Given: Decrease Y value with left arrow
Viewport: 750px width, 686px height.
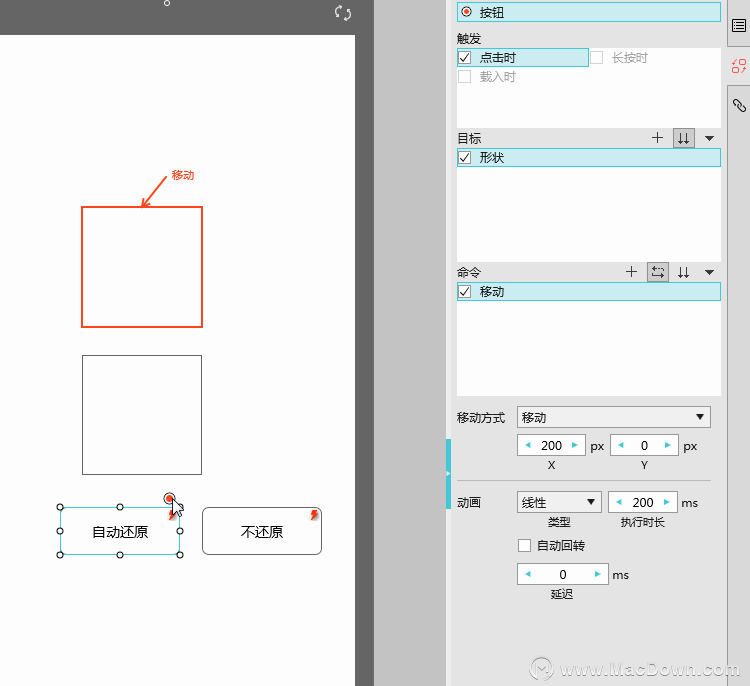Looking at the screenshot, I should pyautogui.click(x=620, y=445).
